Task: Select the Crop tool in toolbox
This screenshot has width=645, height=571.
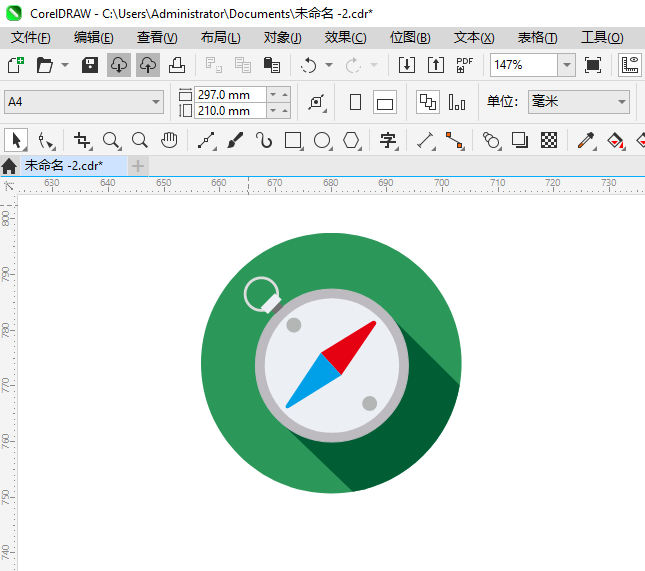Action: [x=82, y=140]
